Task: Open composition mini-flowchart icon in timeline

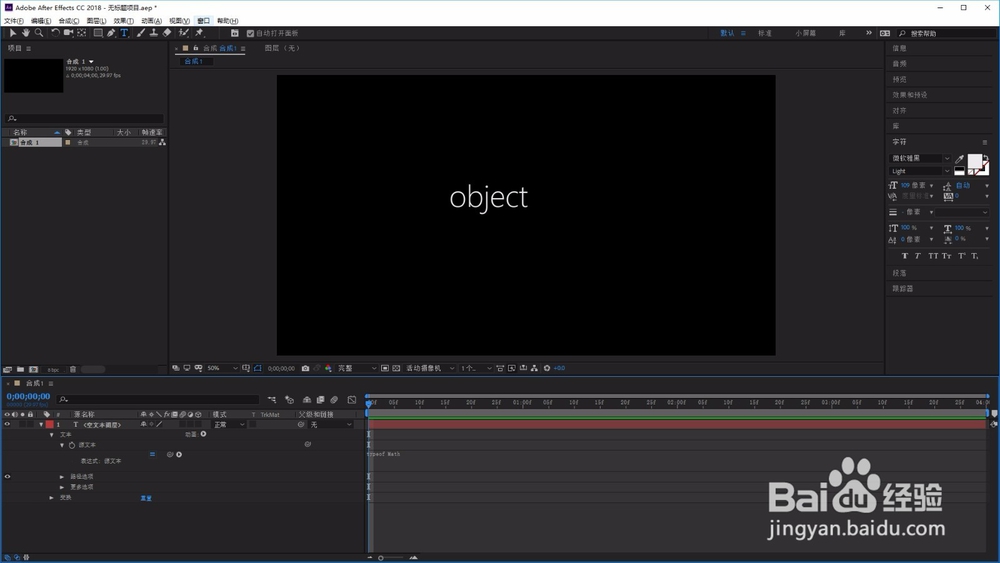Action: 272,399
